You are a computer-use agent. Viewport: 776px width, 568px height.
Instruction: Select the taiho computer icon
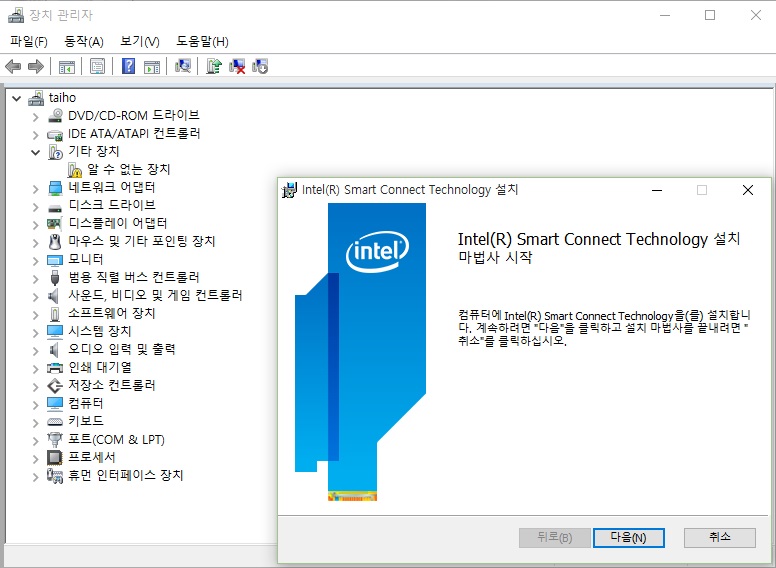pos(36,98)
